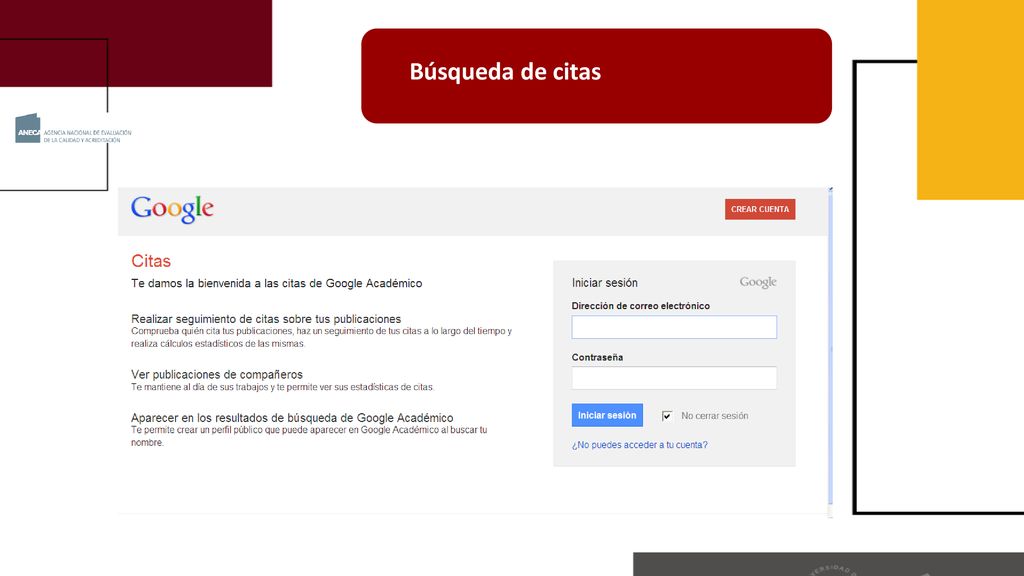The width and height of the screenshot is (1024, 576).
Task: Click the Google logo in the page header
Action: click(172, 210)
